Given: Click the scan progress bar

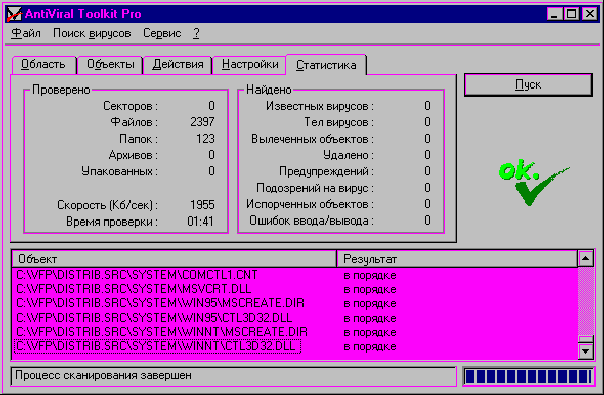Looking at the screenshot, I should pyautogui.click(x=528, y=377).
